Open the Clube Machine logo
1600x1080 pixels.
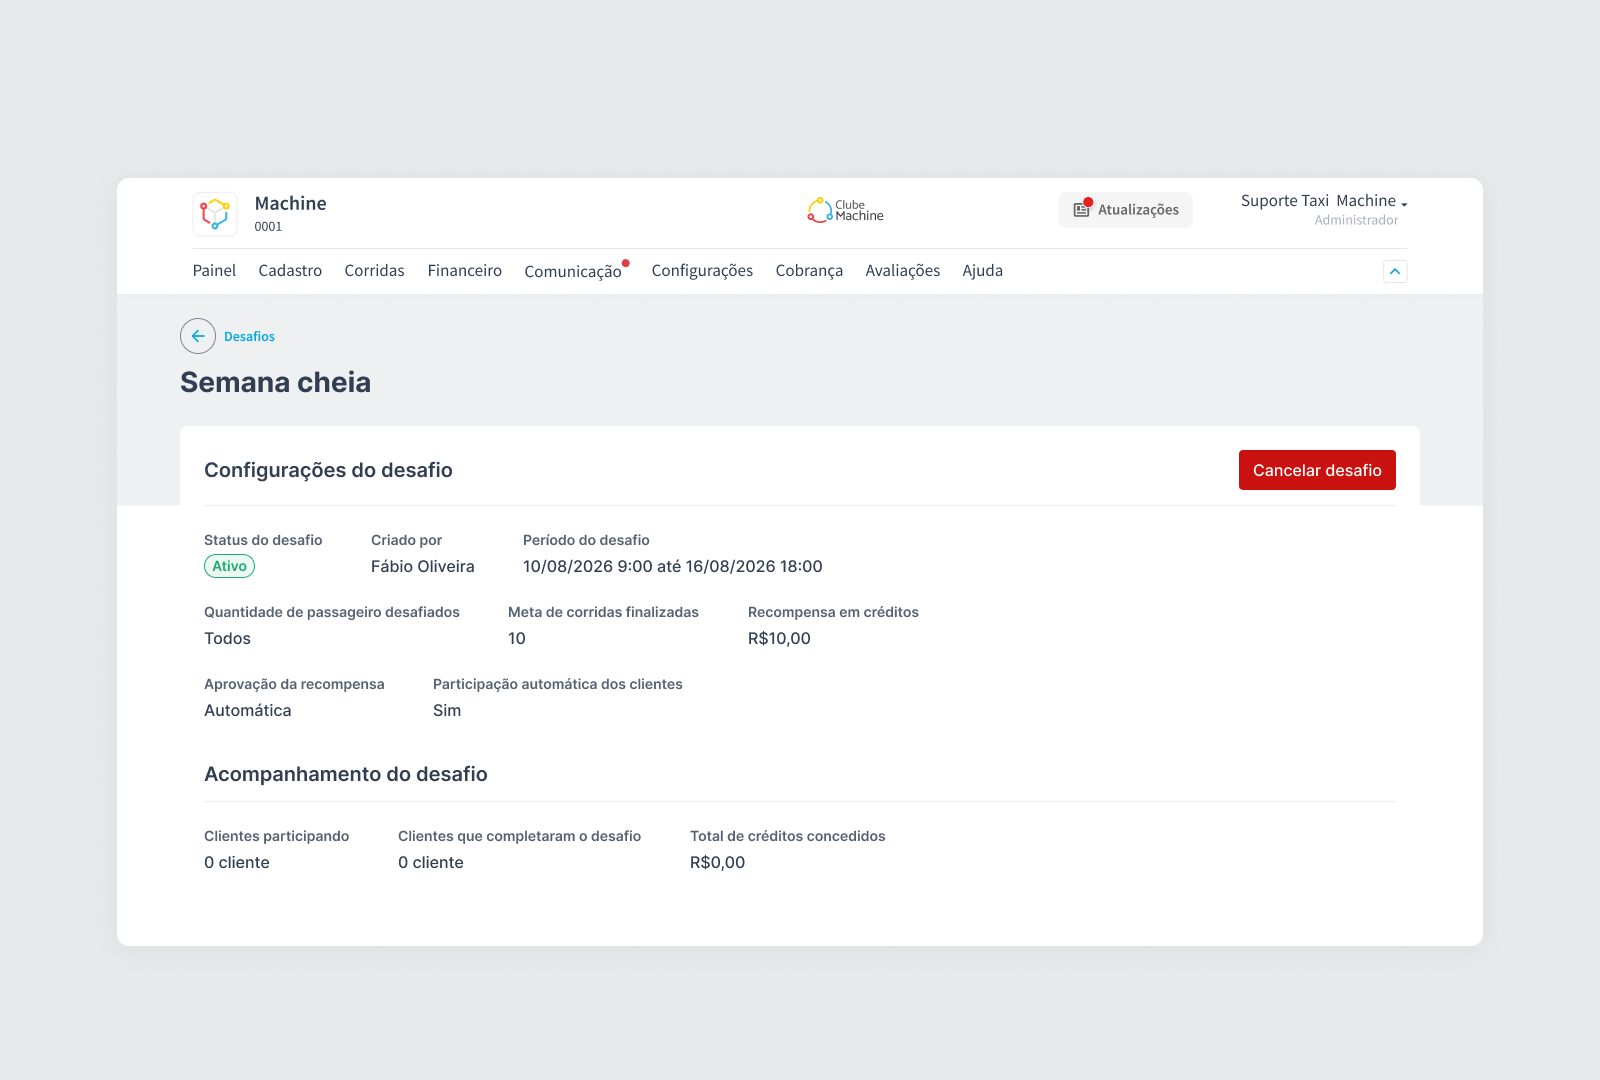tap(846, 210)
